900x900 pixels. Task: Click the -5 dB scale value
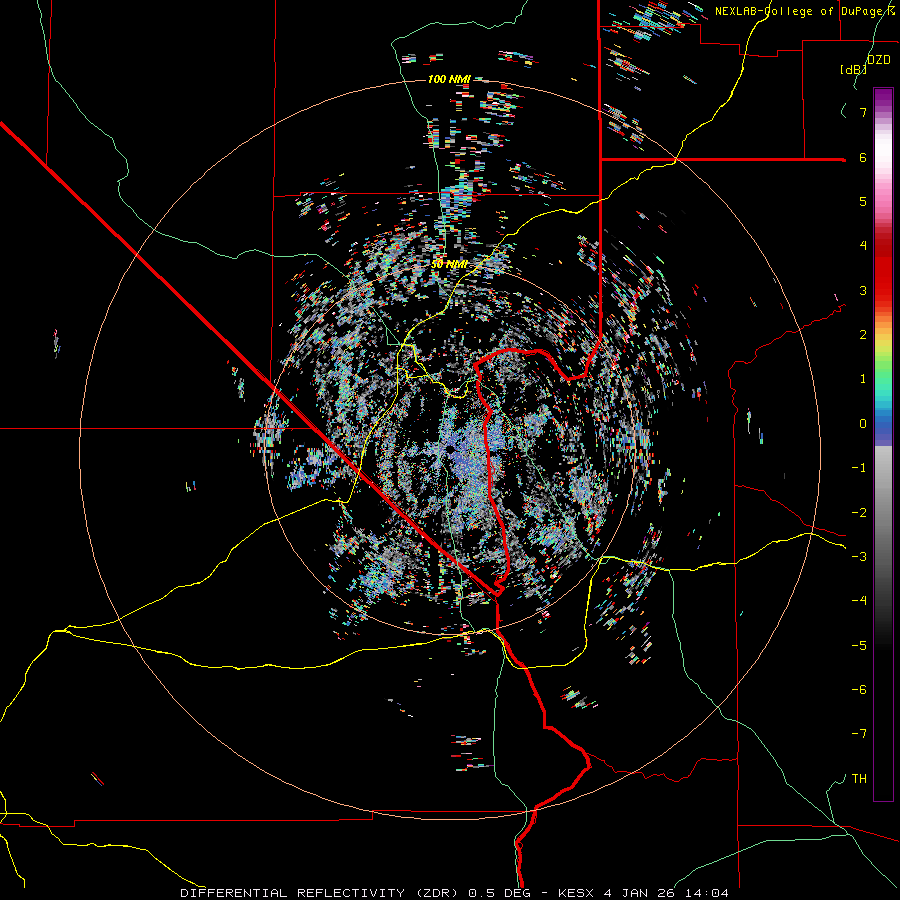click(x=859, y=645)
